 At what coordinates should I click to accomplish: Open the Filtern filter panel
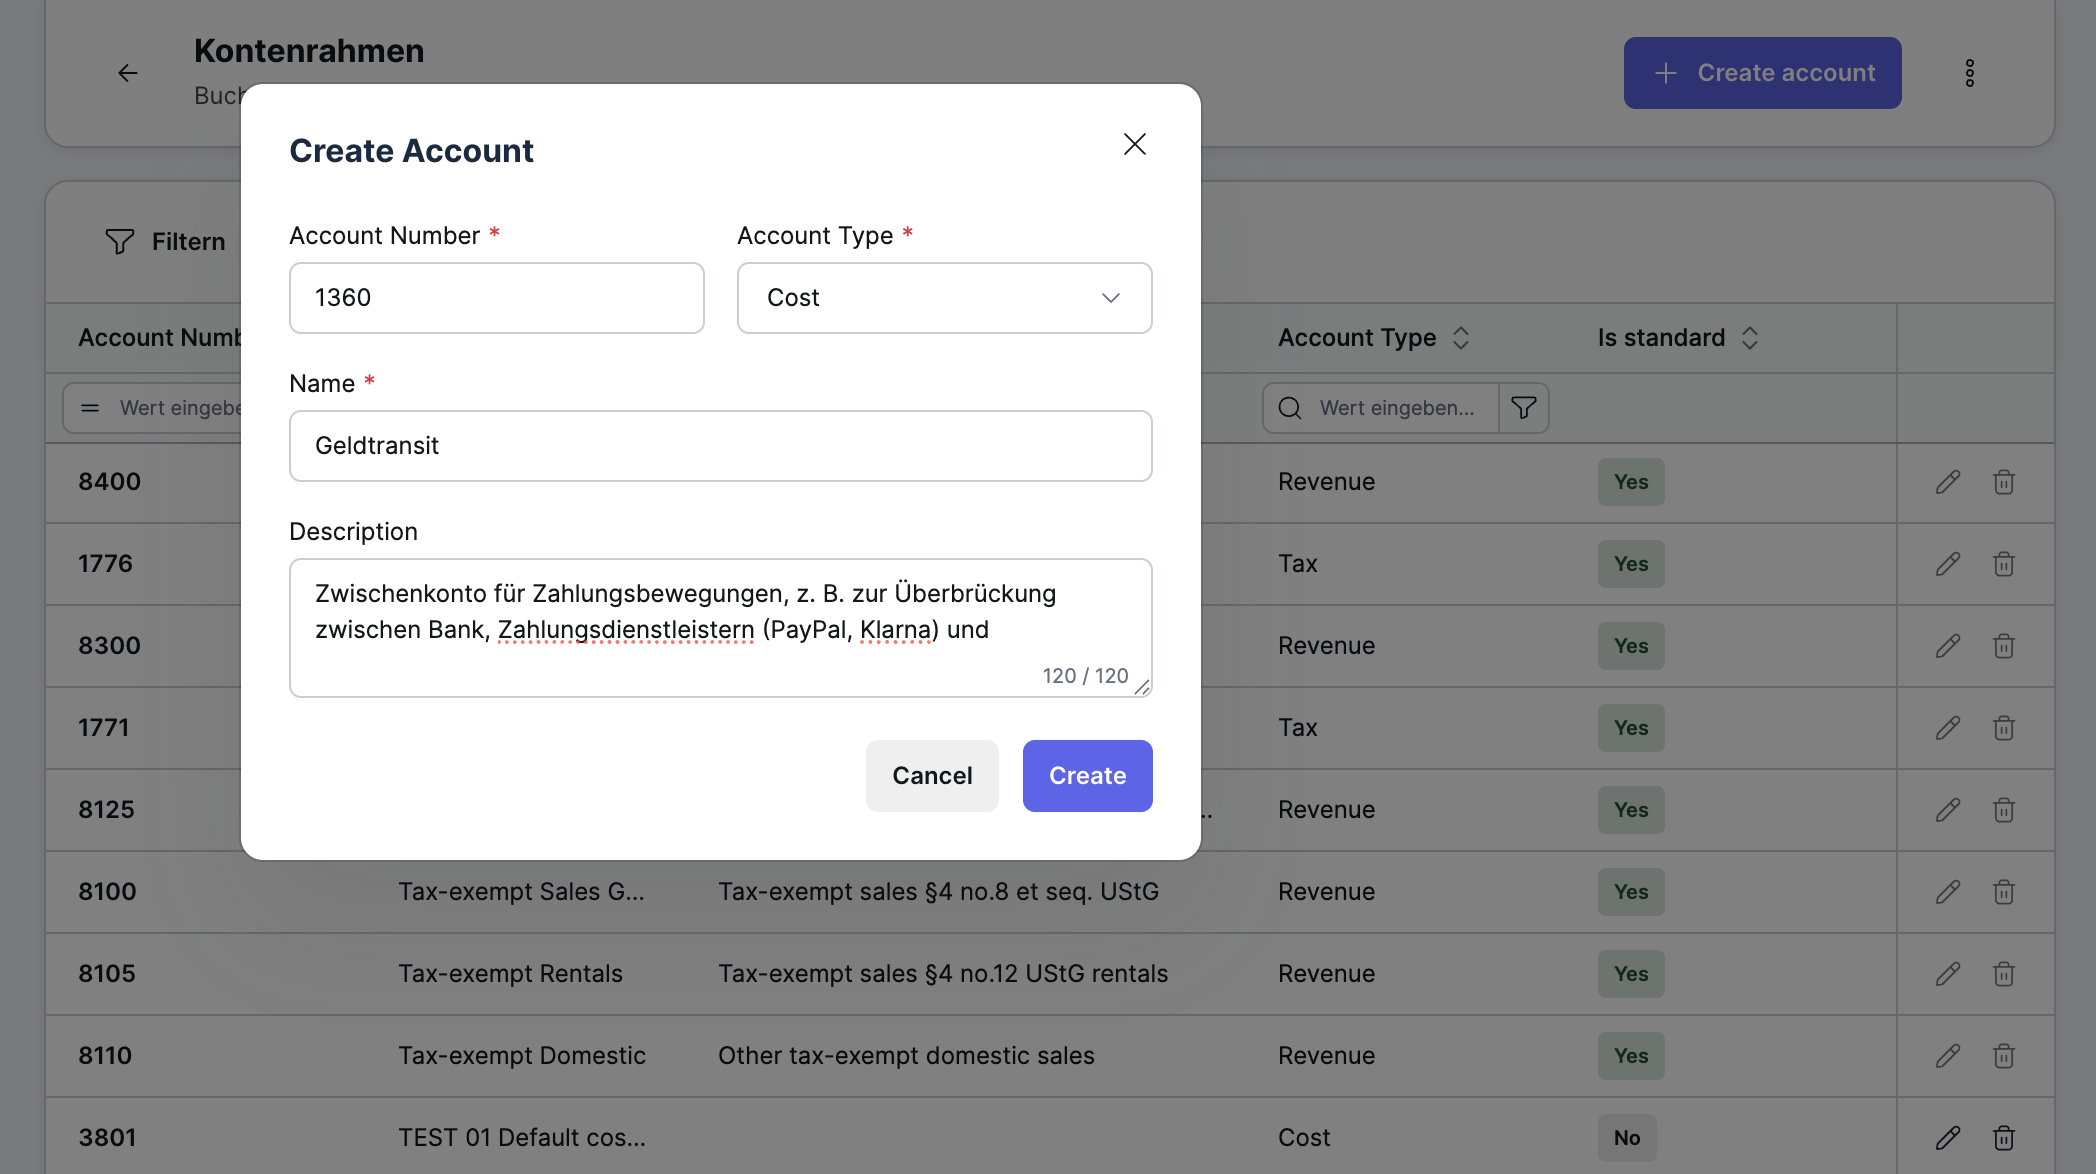pyautogui.click(x=166, y=242)
